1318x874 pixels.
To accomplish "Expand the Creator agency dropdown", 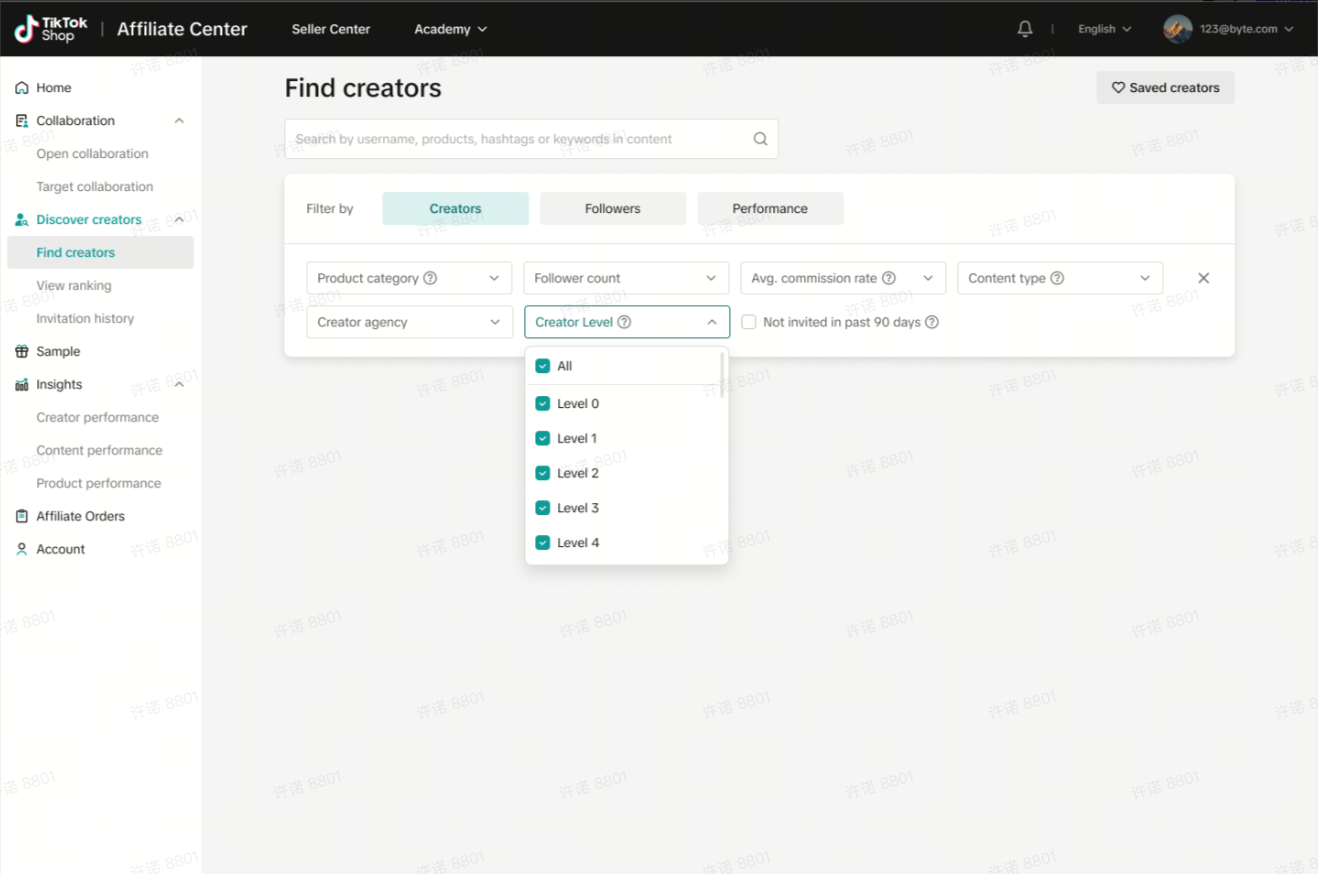I will [x=409, y=322].
